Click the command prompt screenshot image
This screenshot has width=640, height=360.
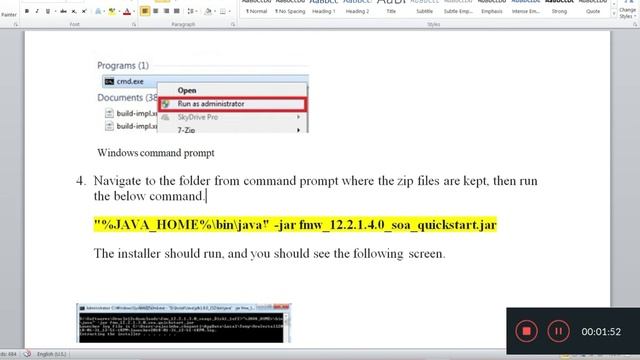(x=184, y=323)
